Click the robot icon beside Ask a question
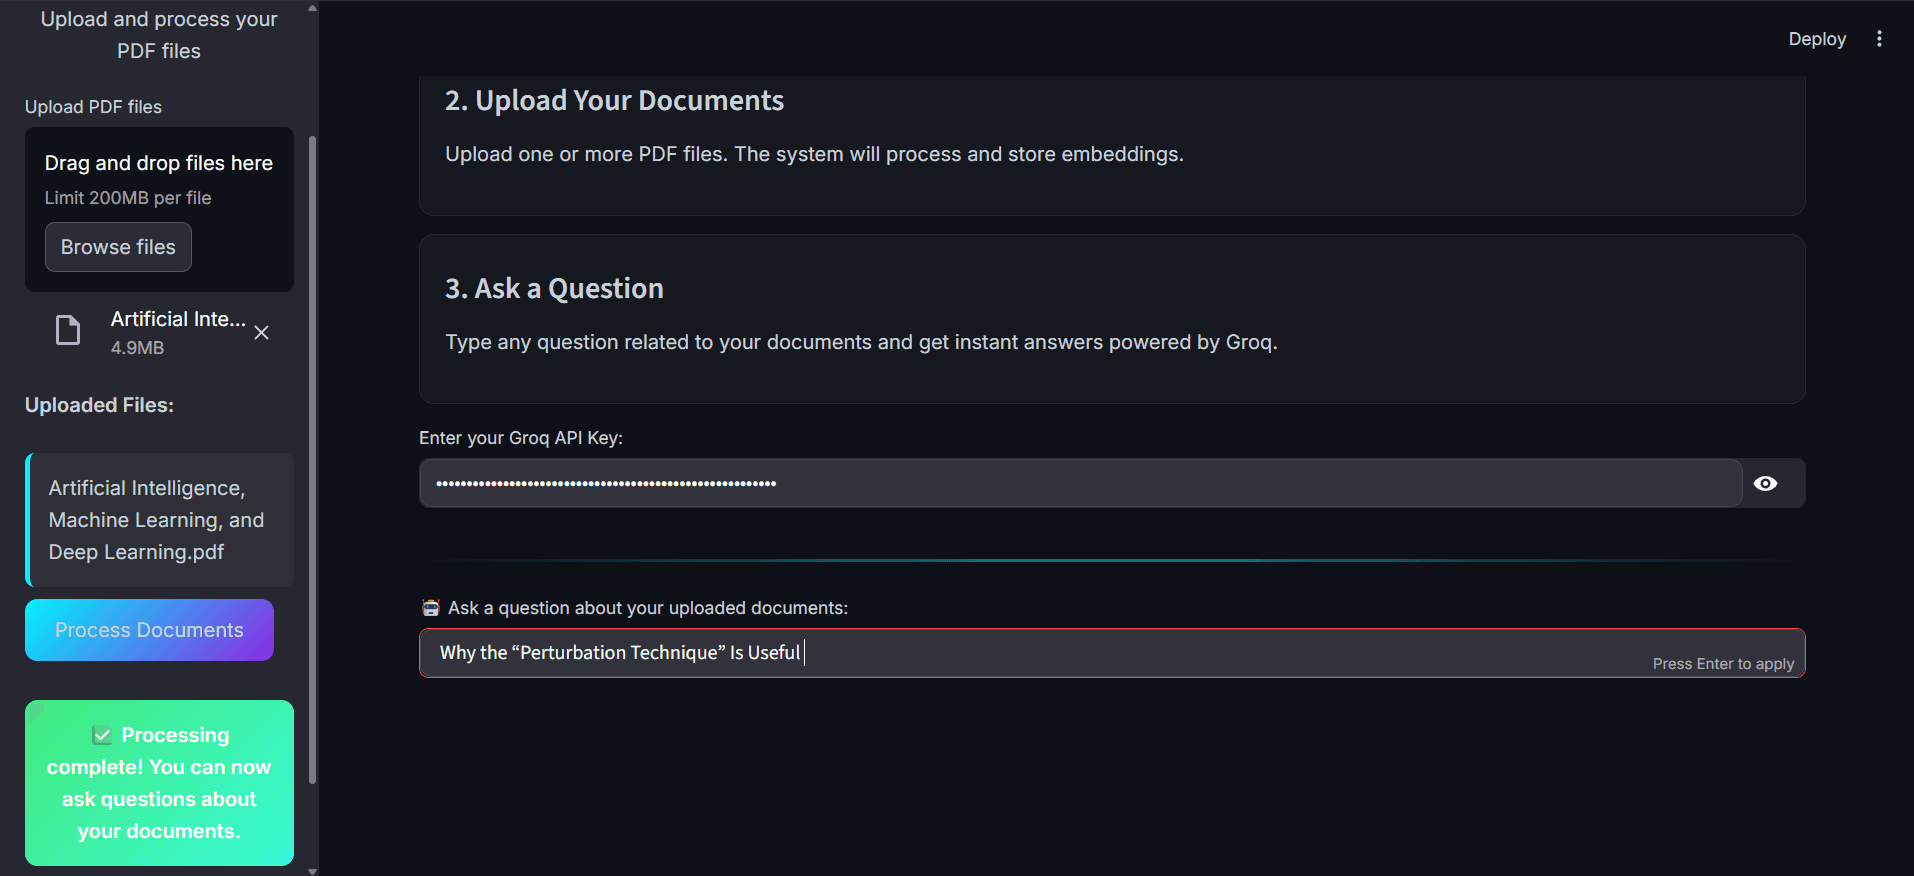Screen dimensions: 1914x876 [431, 608]
